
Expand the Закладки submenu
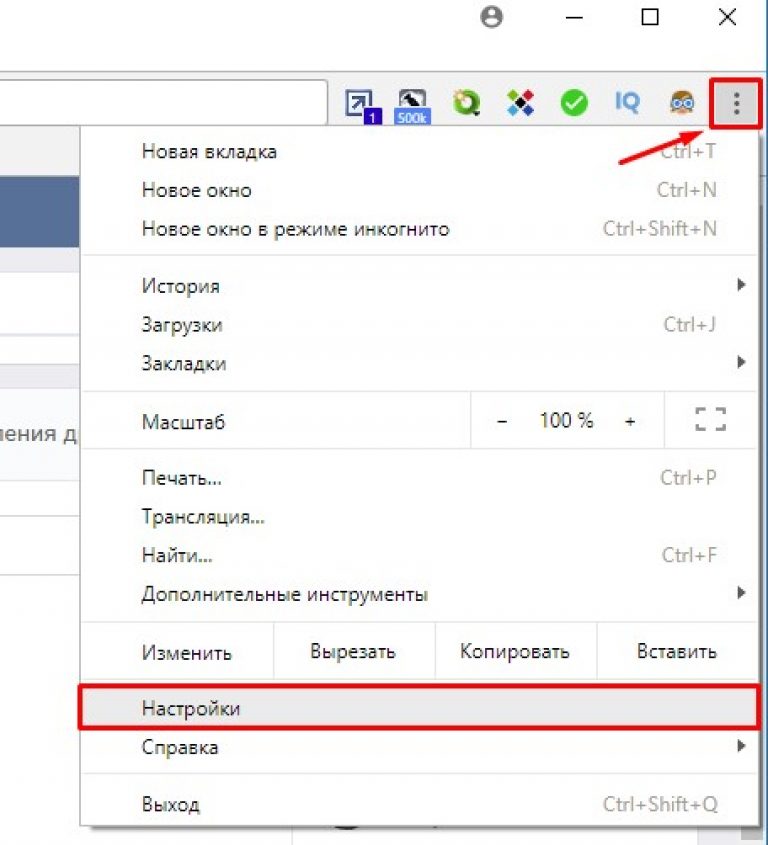(x=419, y=363)
